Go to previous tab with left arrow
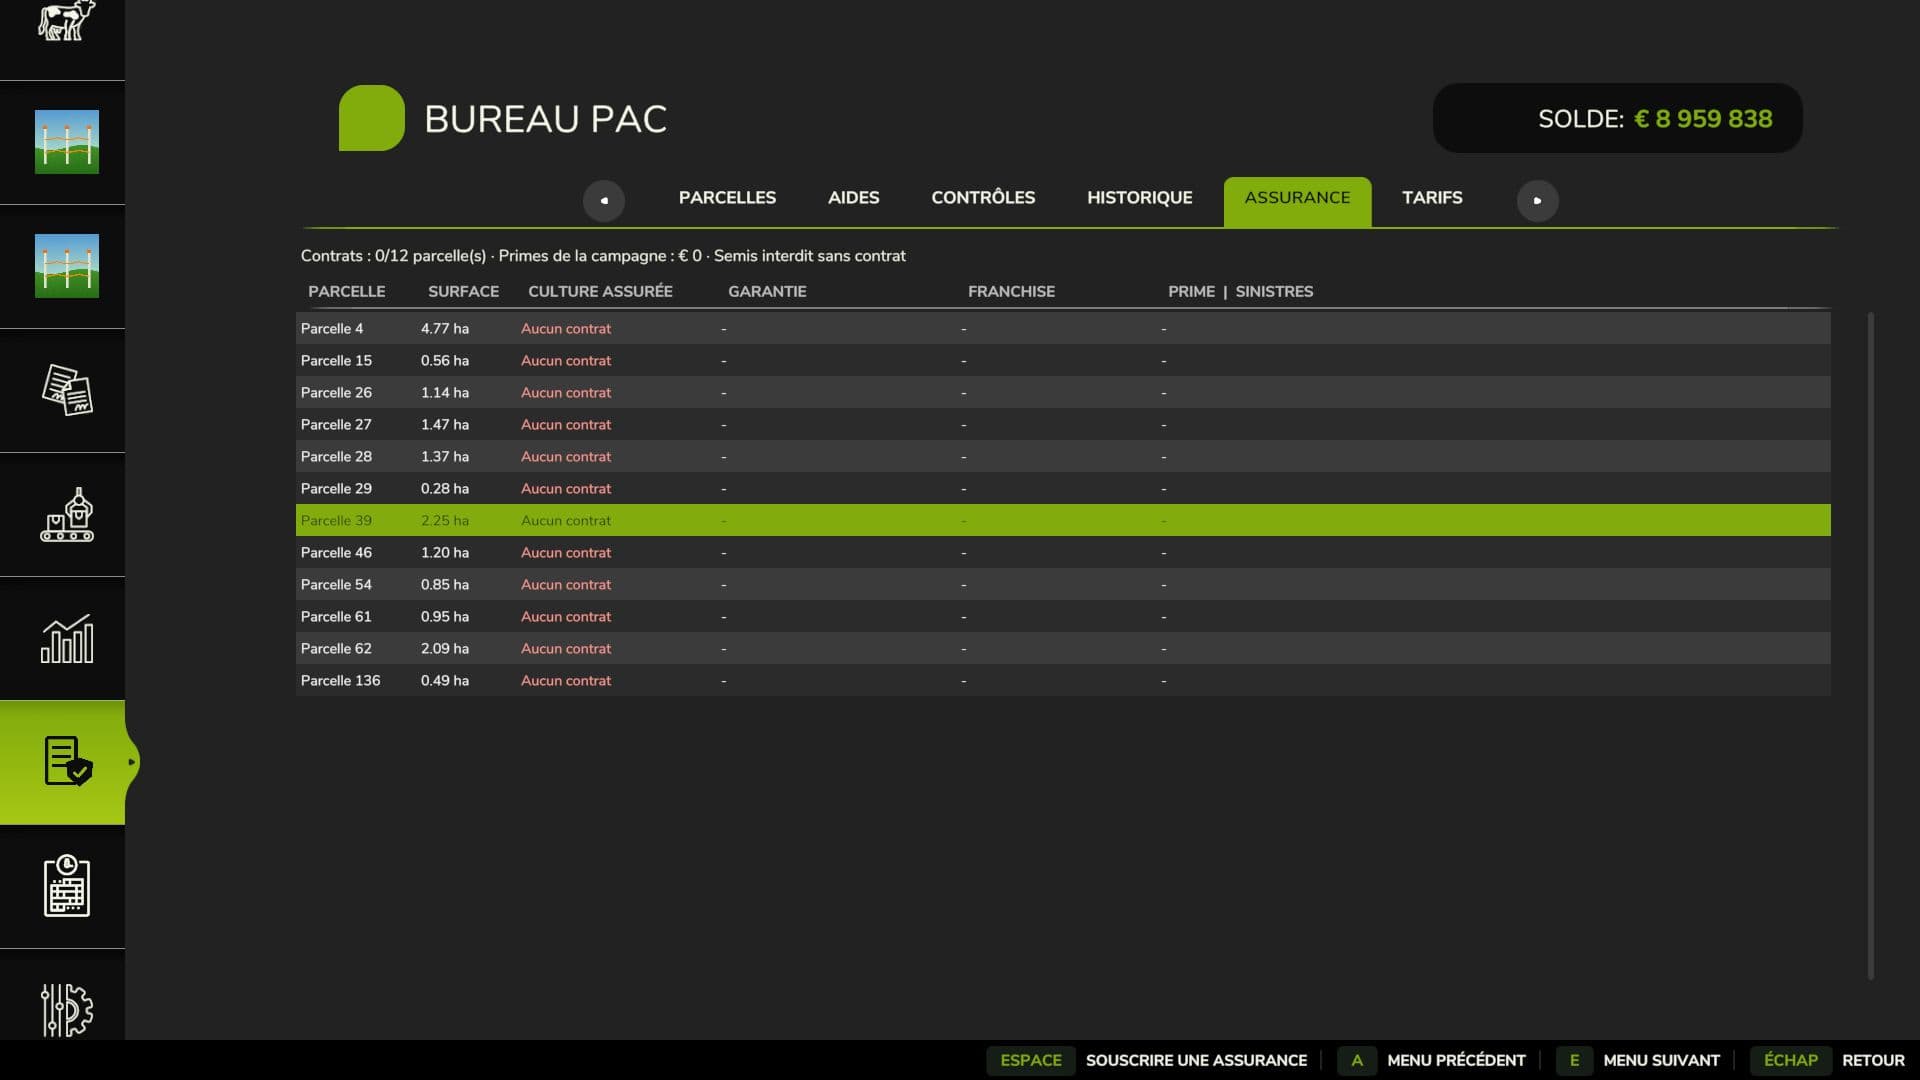The image size is (1920, 1080). coord(604,200)
